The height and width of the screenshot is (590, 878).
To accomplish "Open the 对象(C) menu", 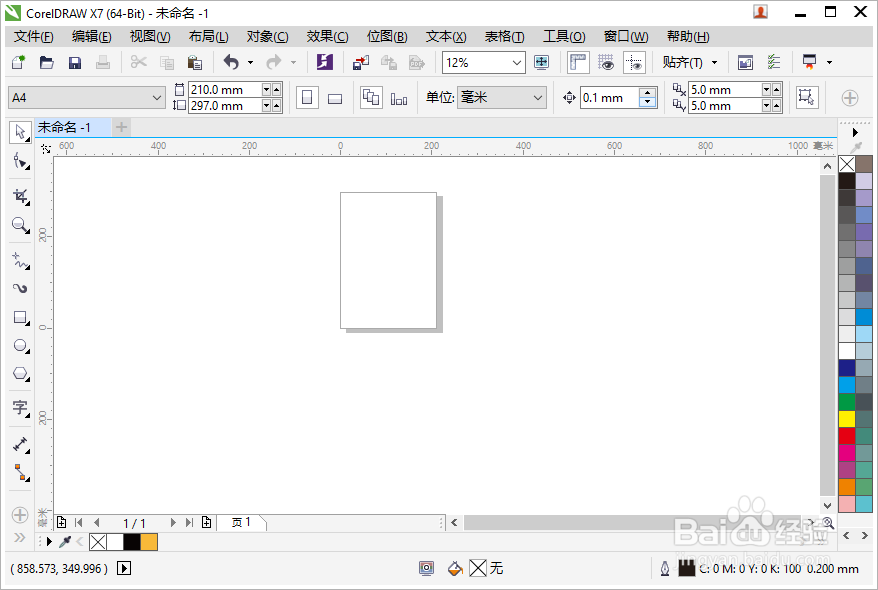I will [267, 36].
